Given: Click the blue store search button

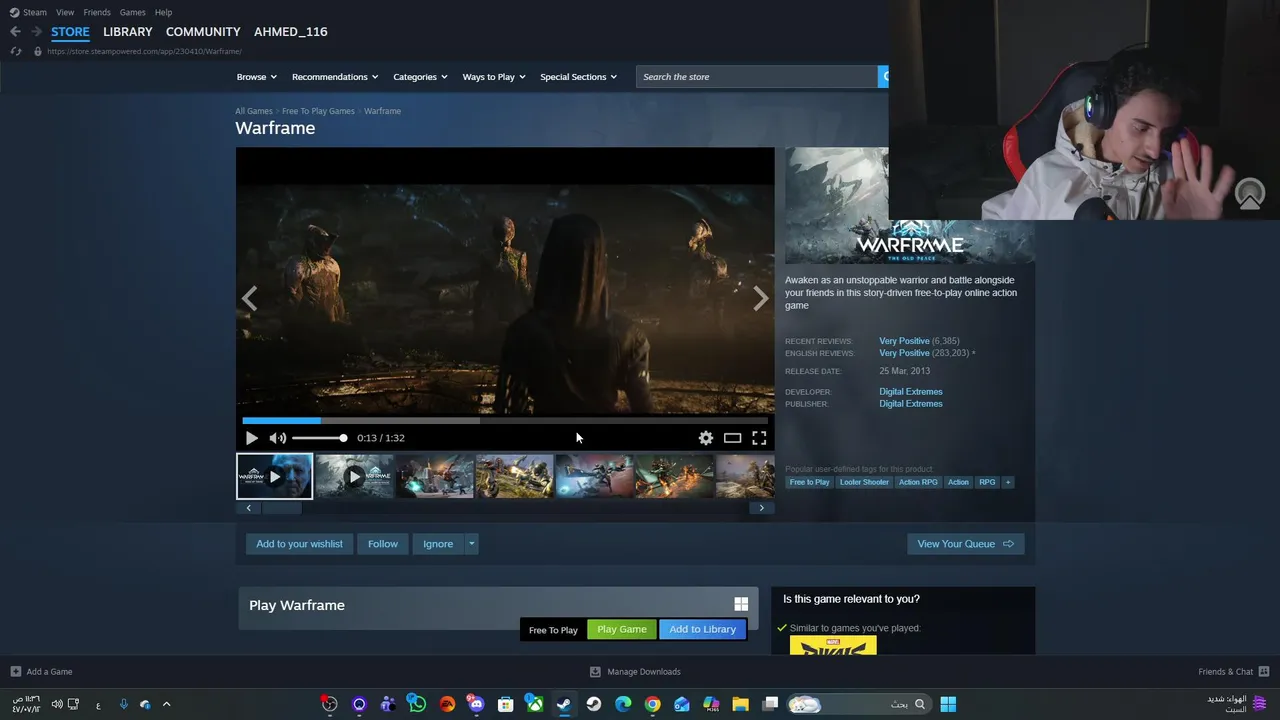Looking at the screenshot, I should [883, 77].
